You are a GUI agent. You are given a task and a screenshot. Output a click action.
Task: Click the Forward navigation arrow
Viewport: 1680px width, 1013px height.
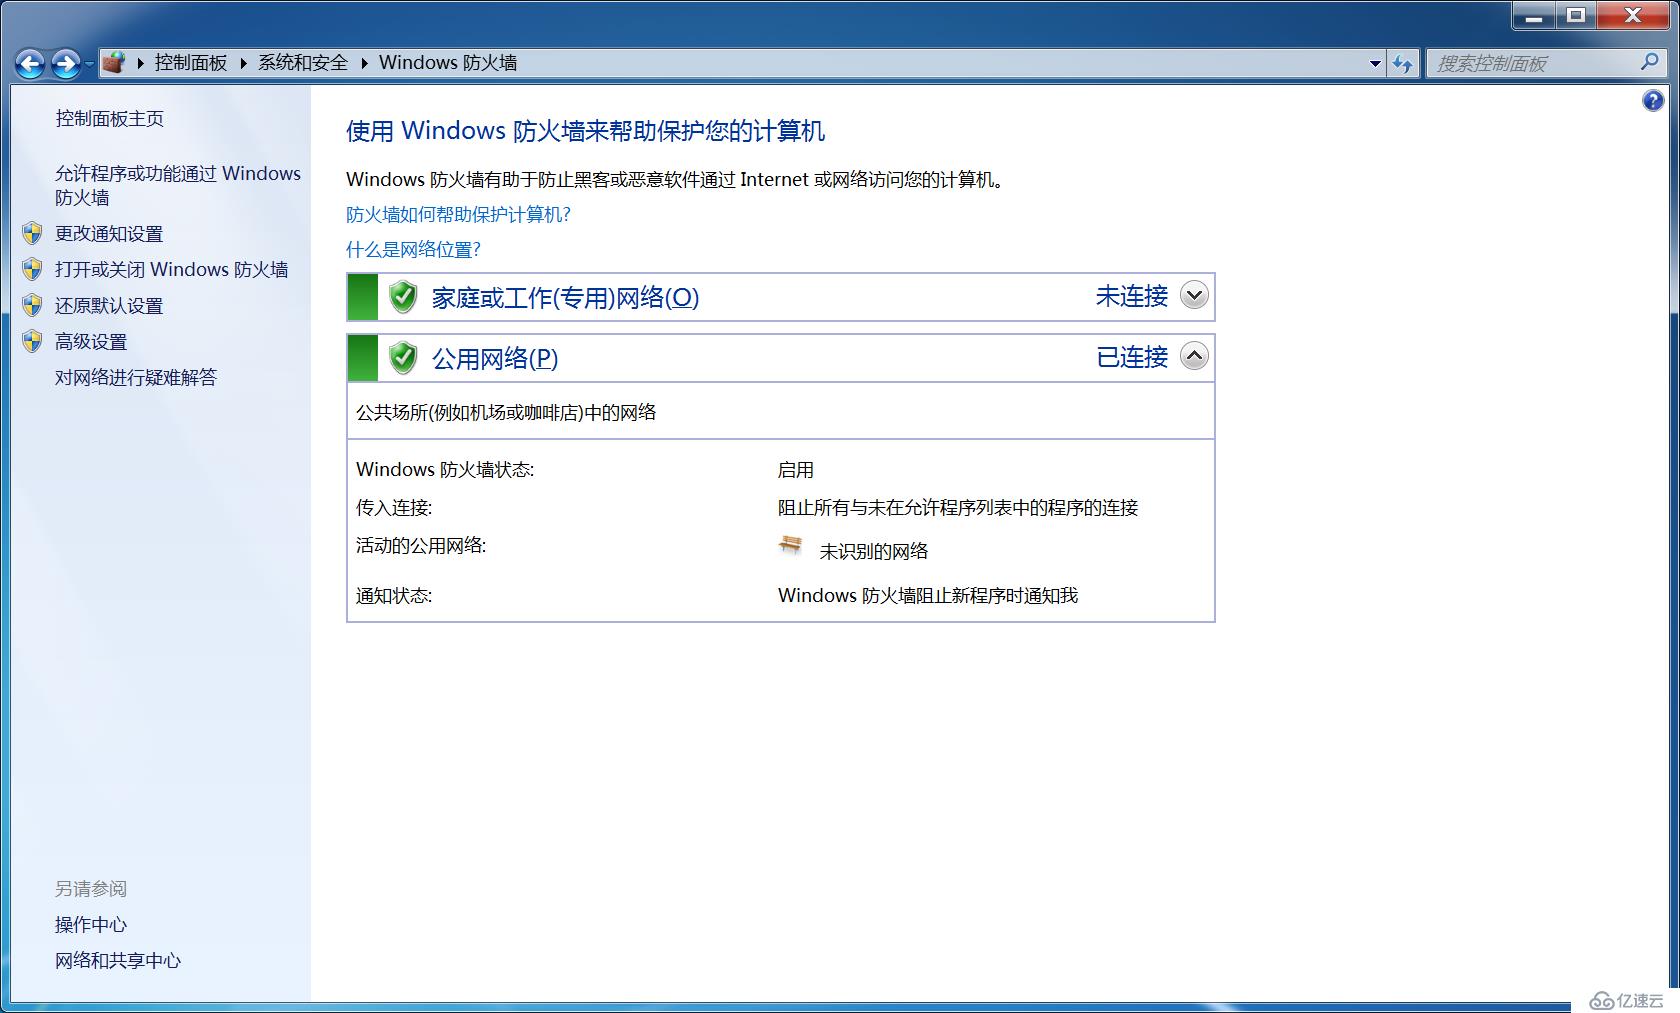(x=66, y=64)
